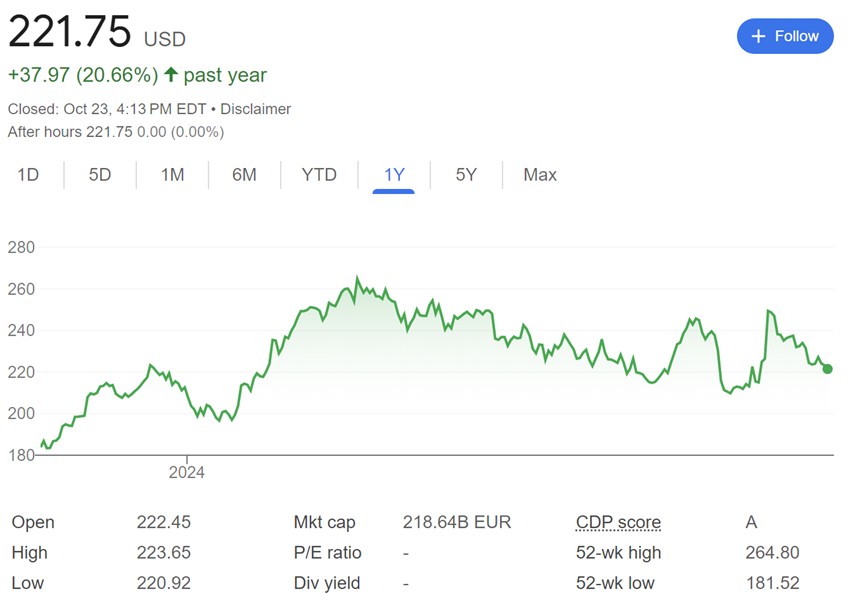The height and width of the screenshot is (608, 865).
Task: Click the 52-wk low value 181.52
Action: point(772,583)
